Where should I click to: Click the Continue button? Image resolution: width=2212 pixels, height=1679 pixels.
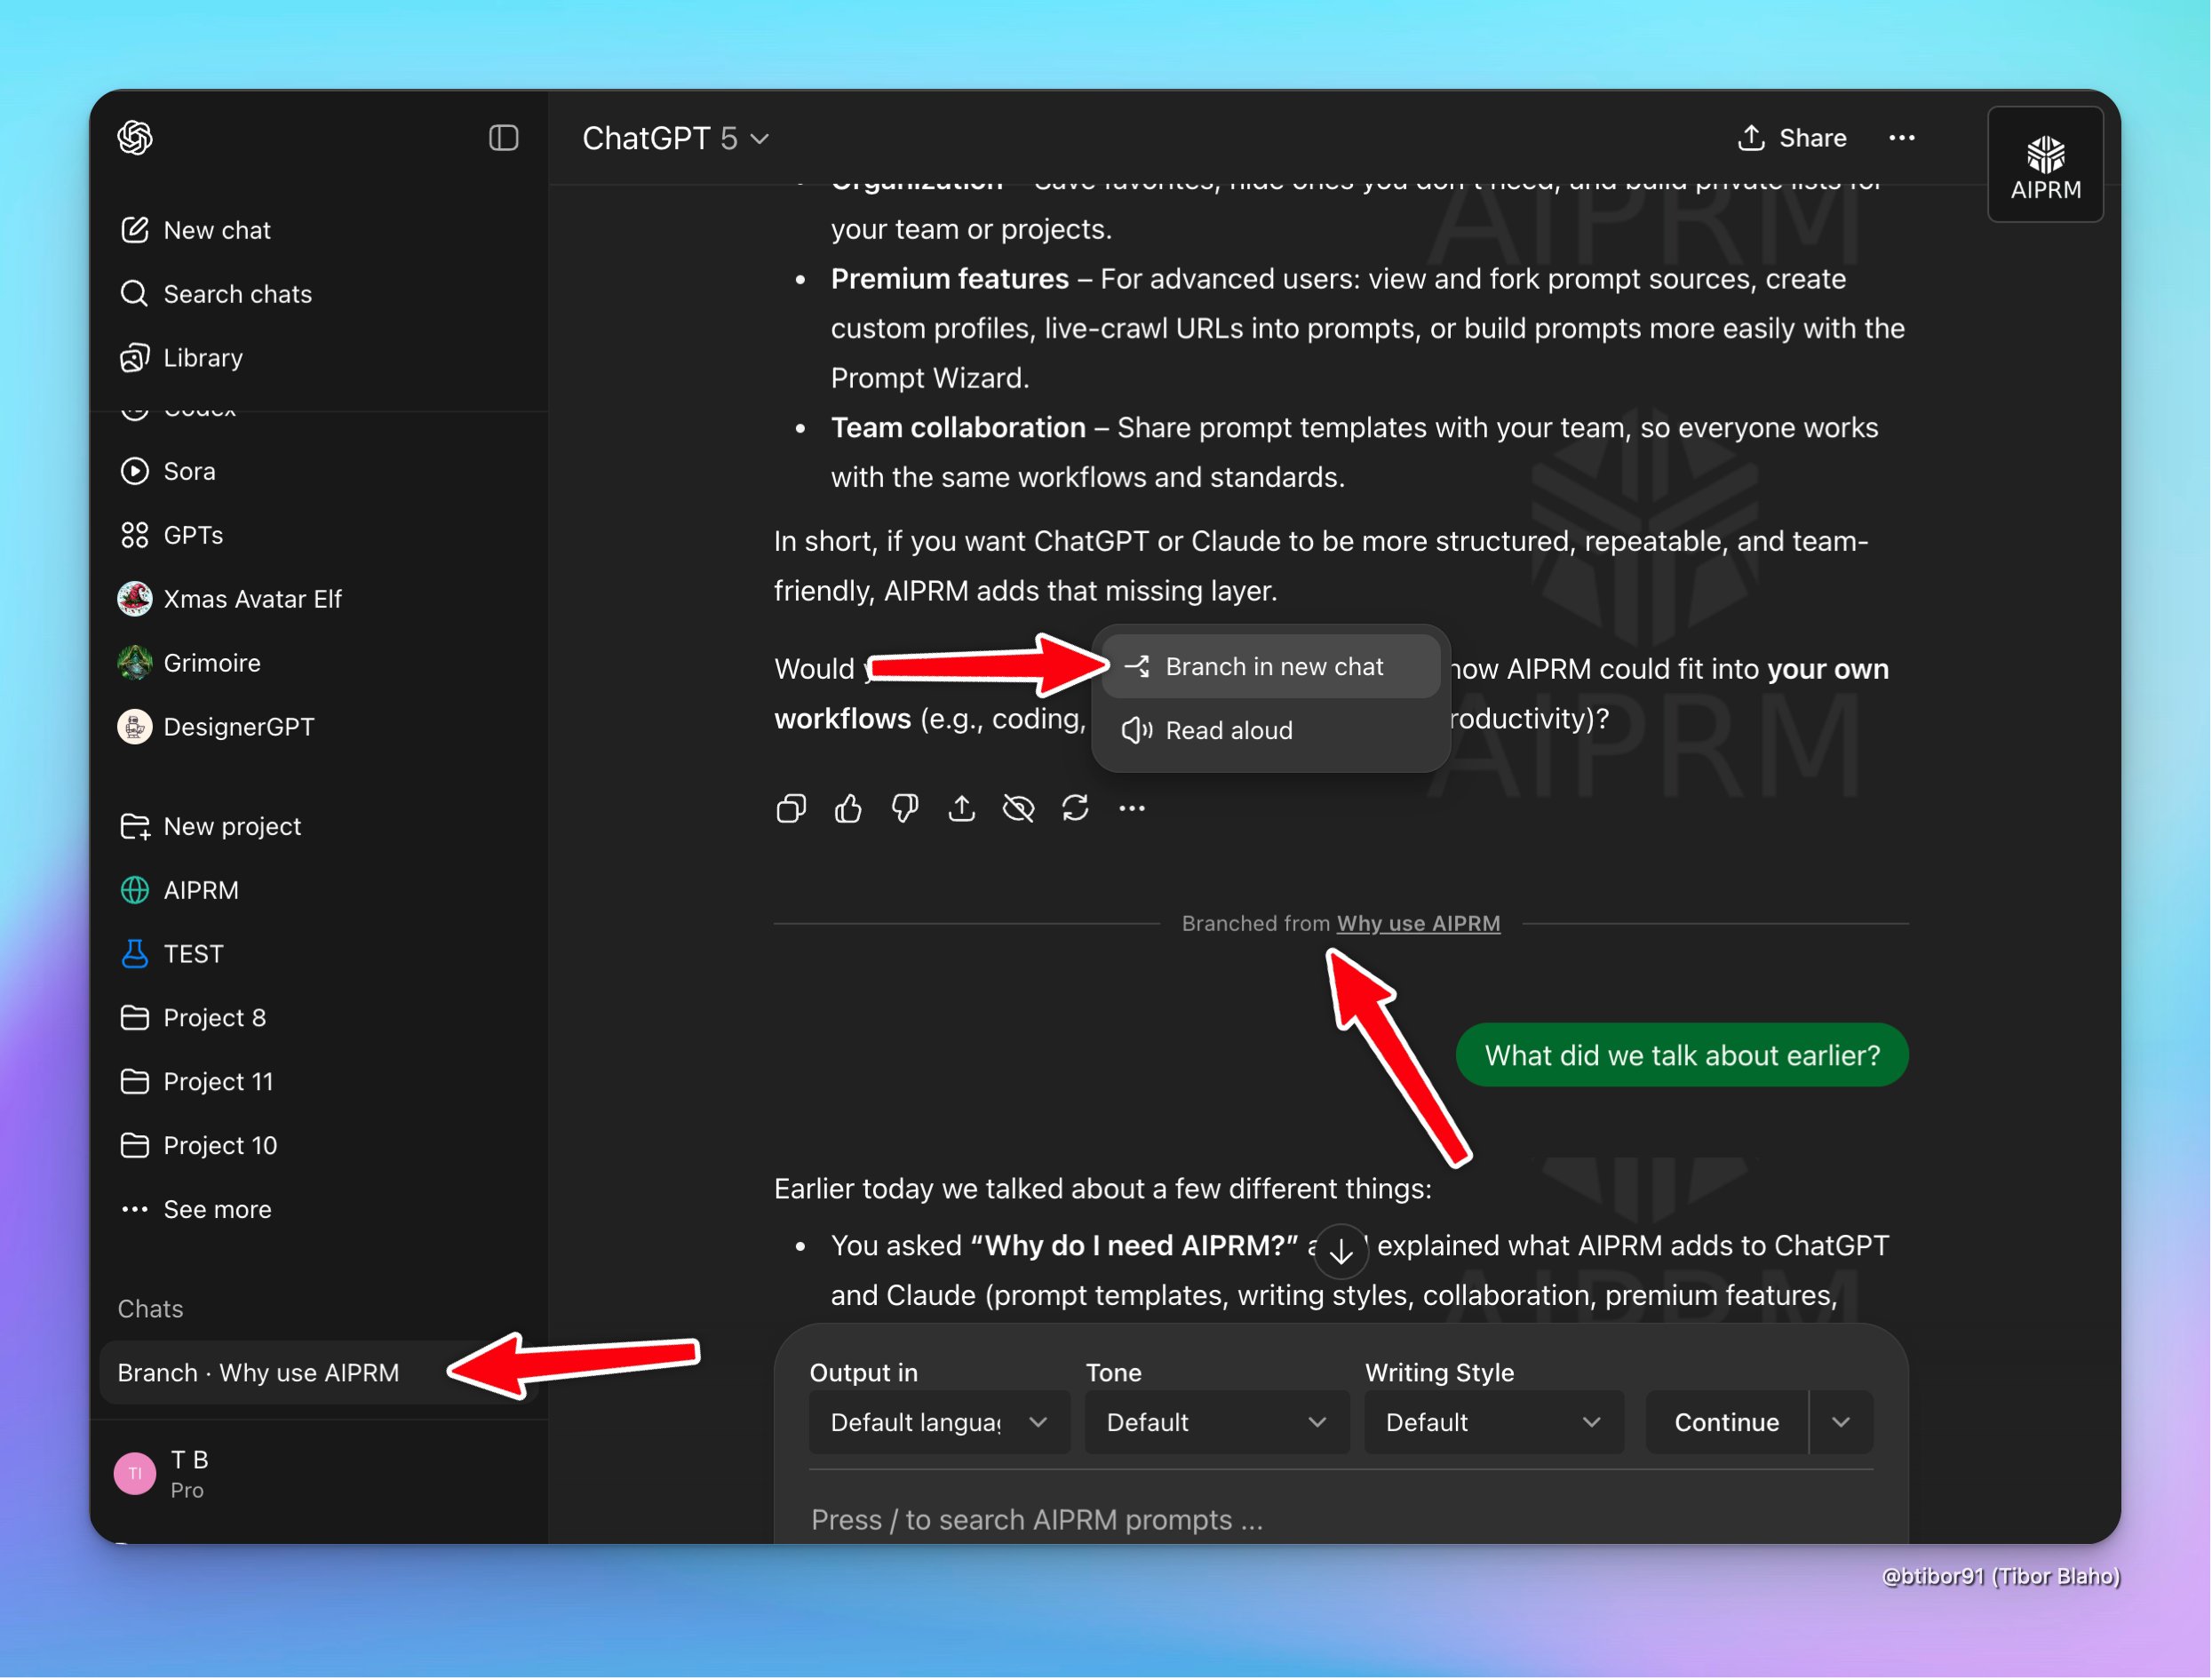[1727, 1423]
